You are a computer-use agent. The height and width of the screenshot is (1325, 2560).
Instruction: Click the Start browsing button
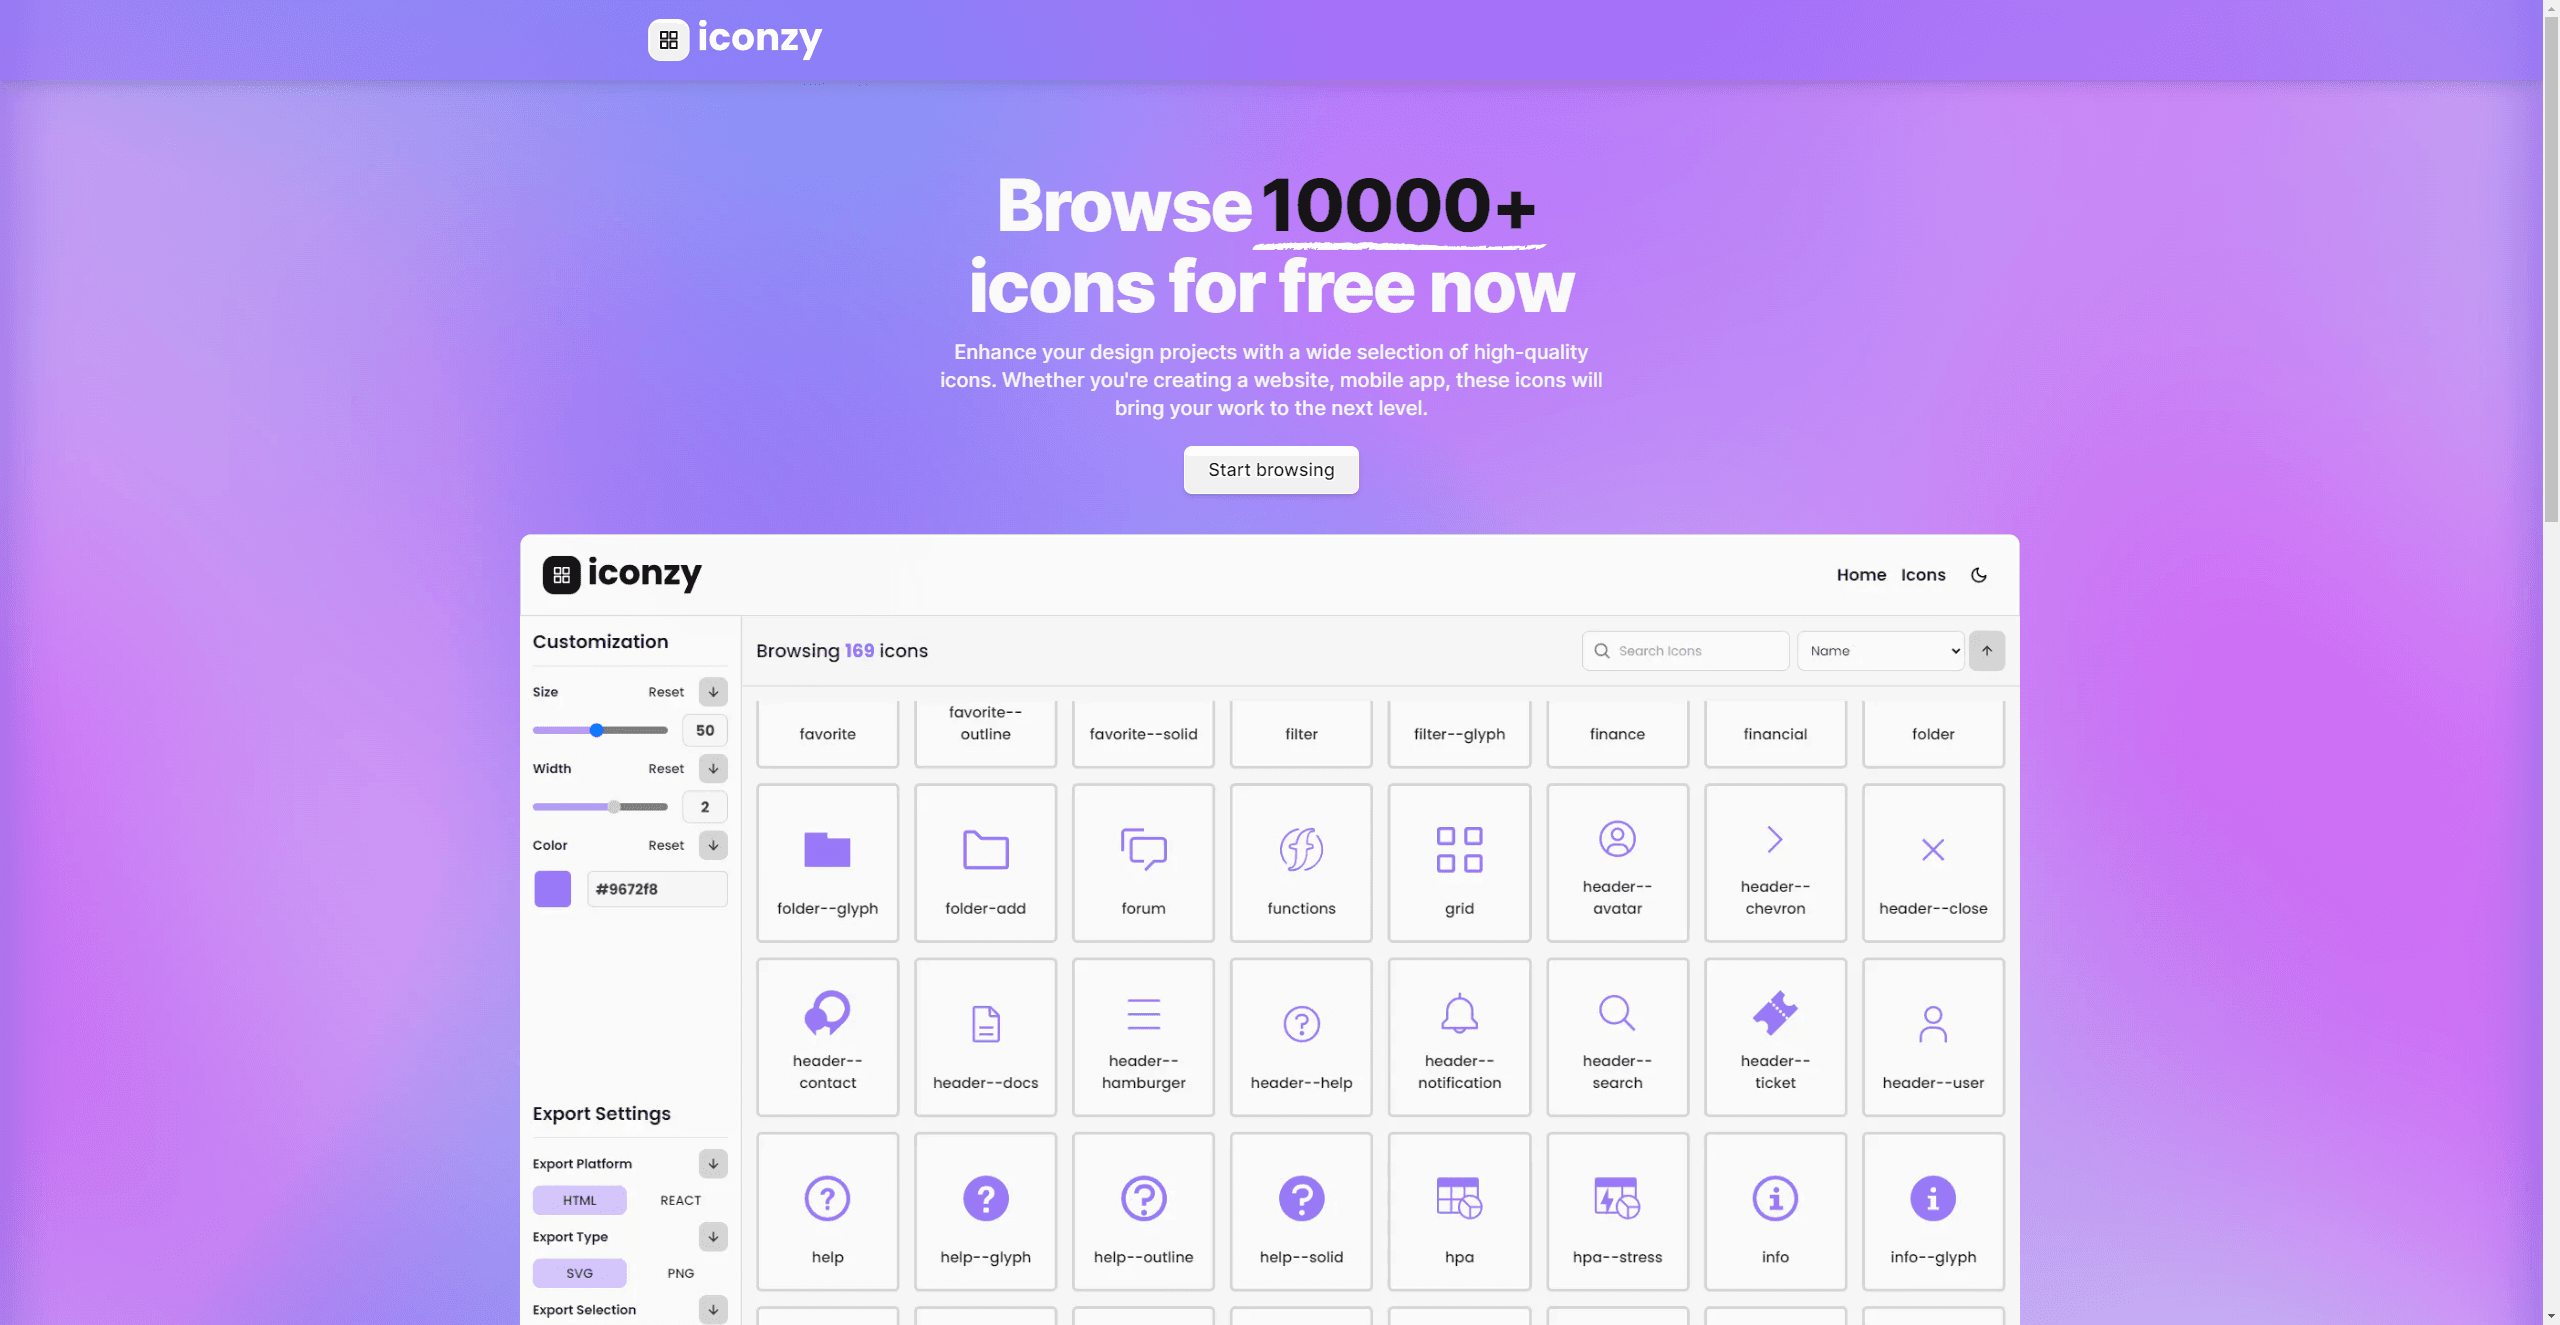point(1271,468)
